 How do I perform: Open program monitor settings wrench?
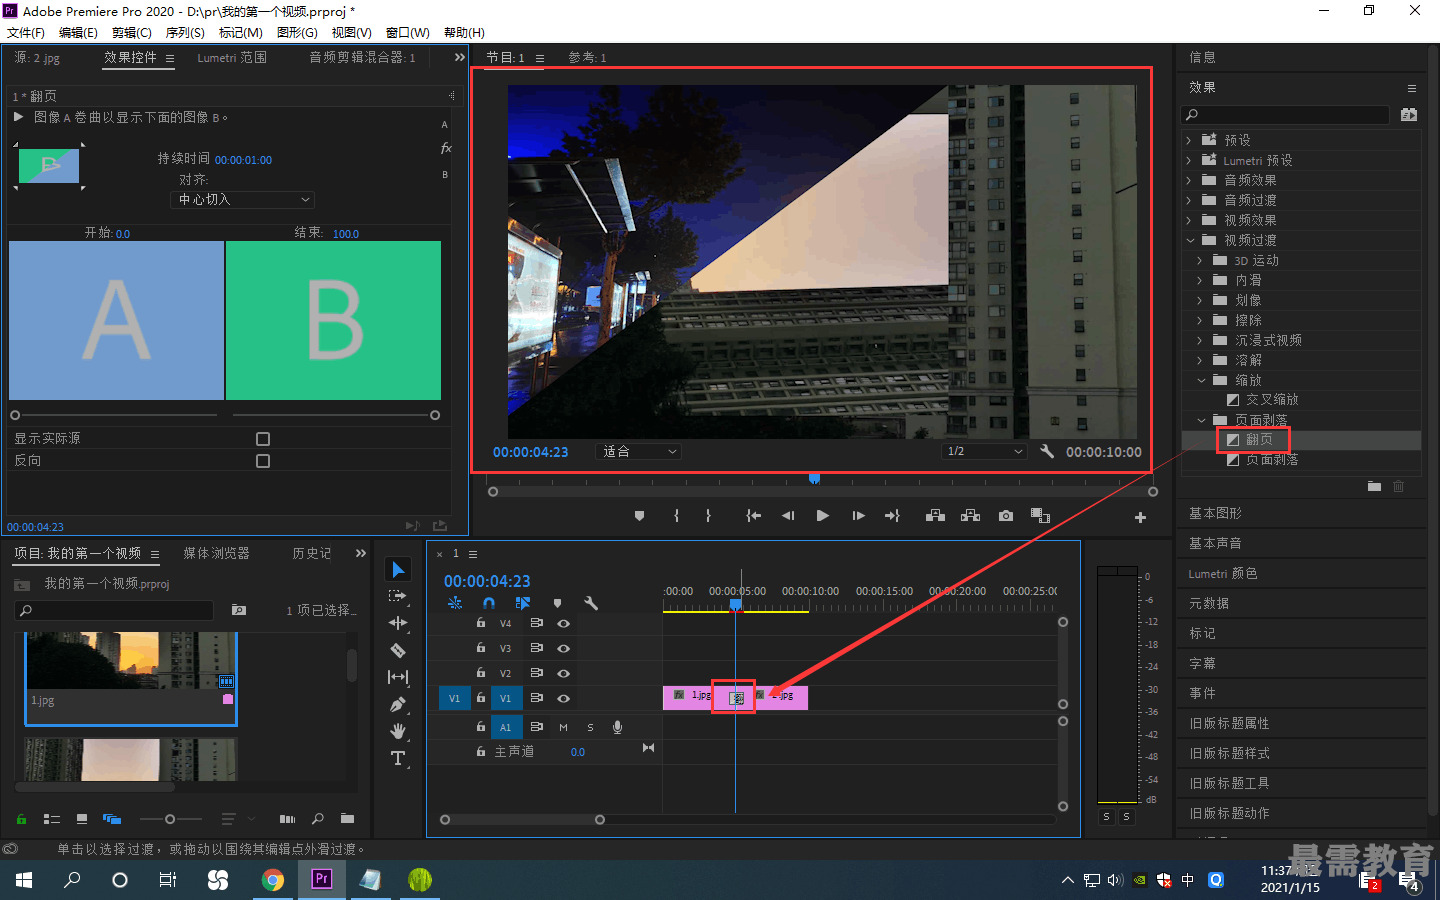tap(1047, 451)
